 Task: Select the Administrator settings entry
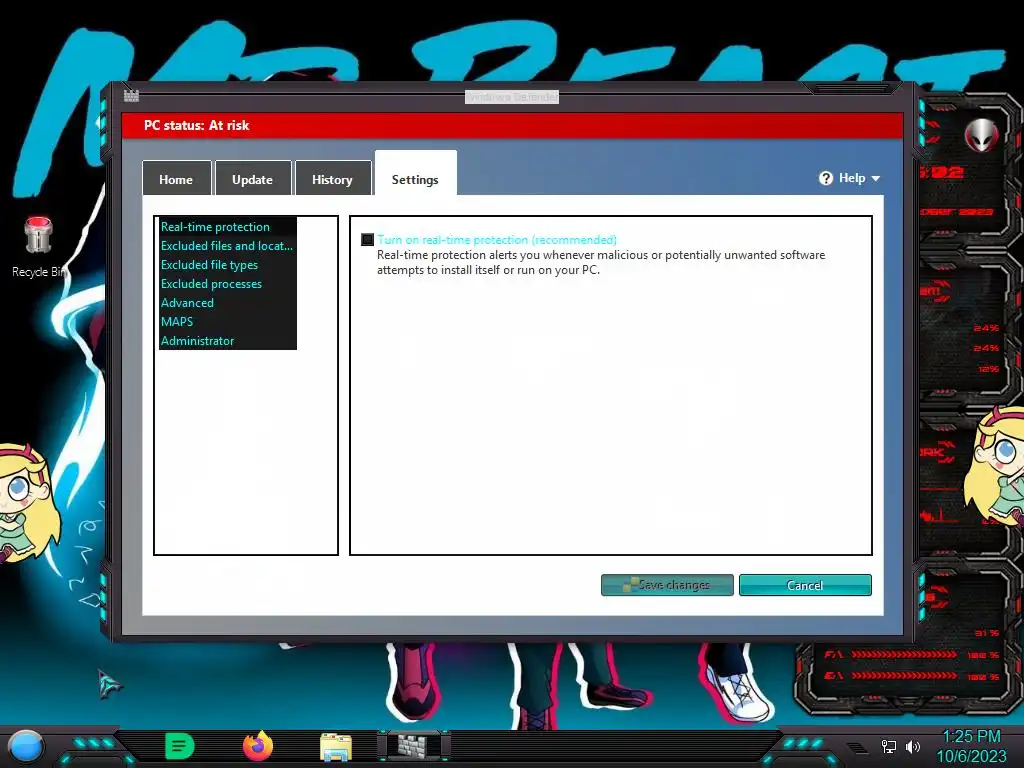tap(197, 340)
